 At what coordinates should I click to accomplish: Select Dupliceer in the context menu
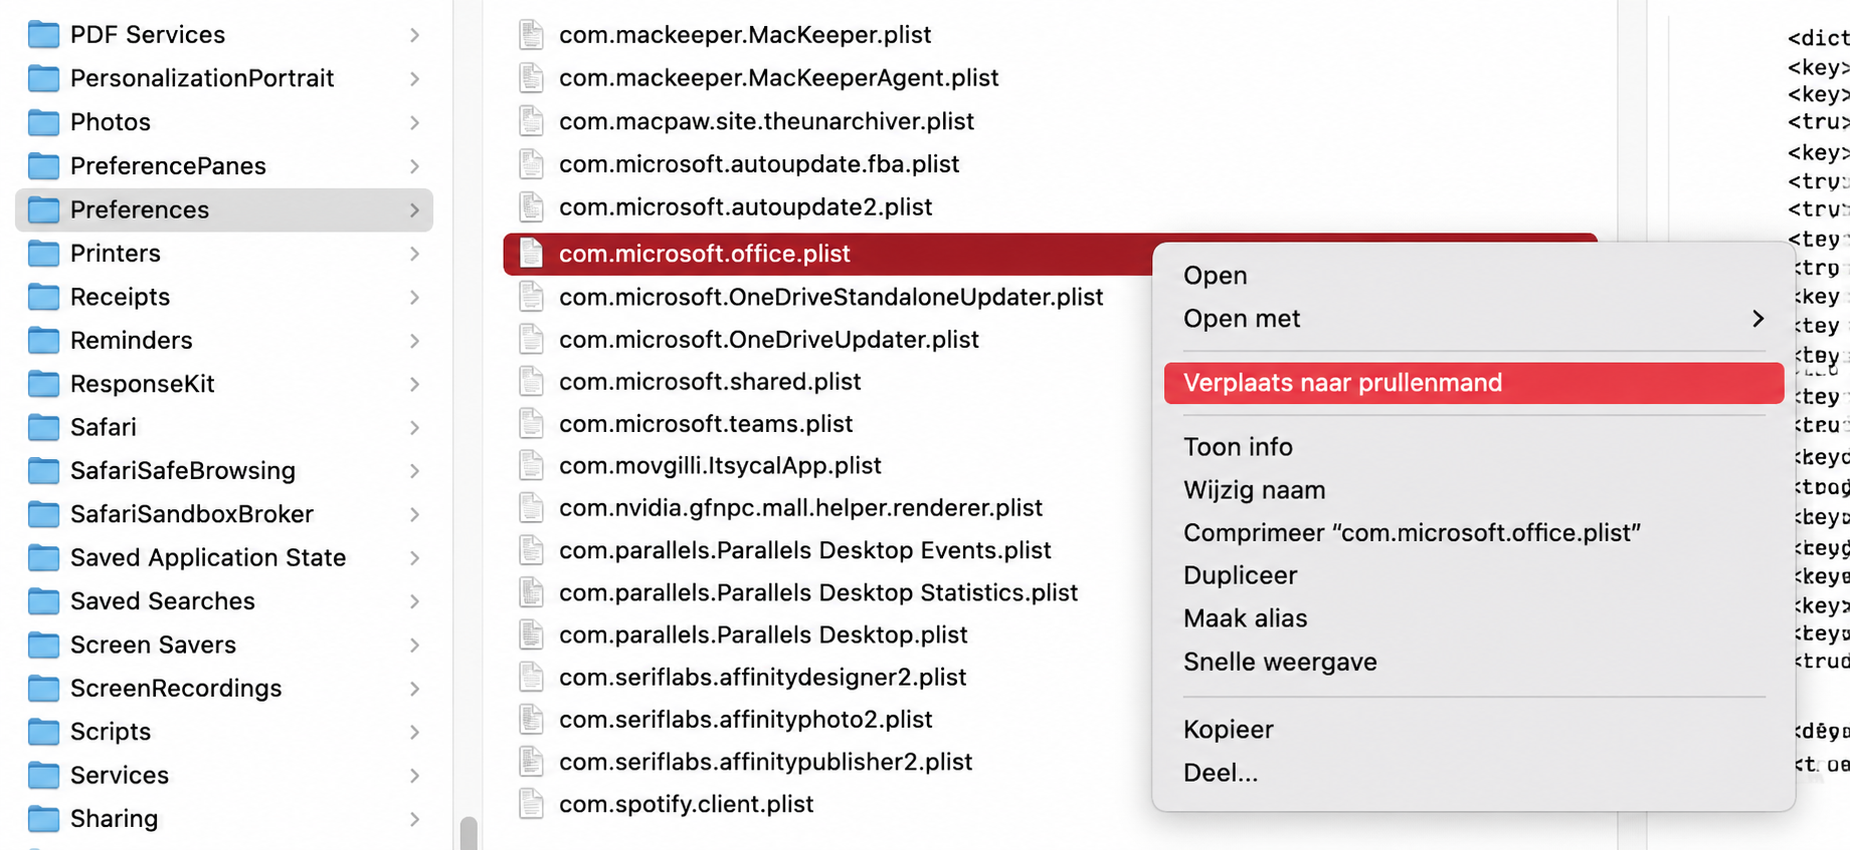click(1239, 575)
